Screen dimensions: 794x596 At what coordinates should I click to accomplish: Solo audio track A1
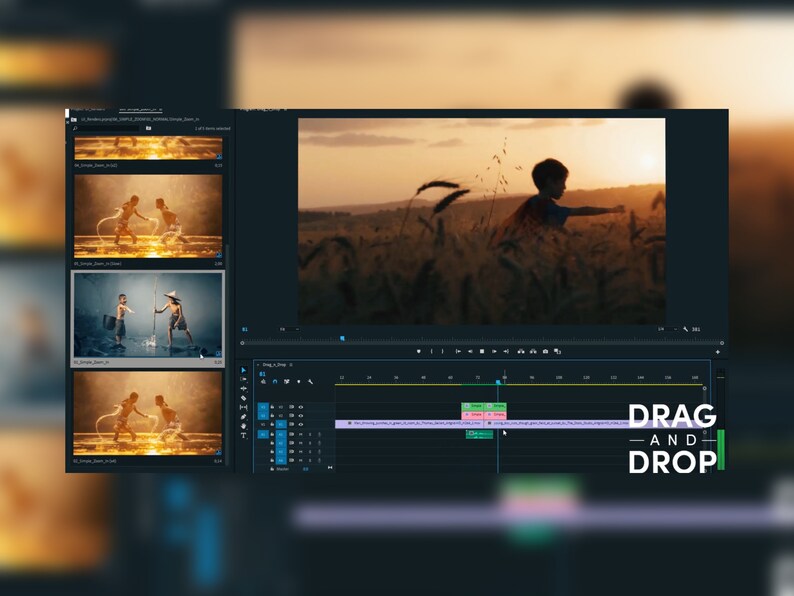(310, 434)
